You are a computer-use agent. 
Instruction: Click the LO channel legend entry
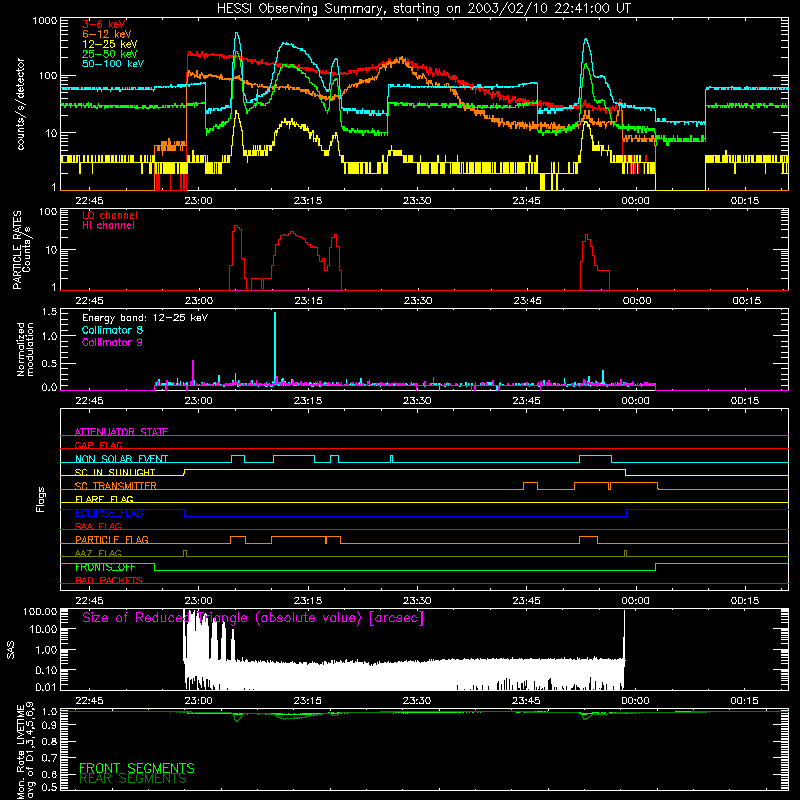pyautogui.click(x=110, y=215)
